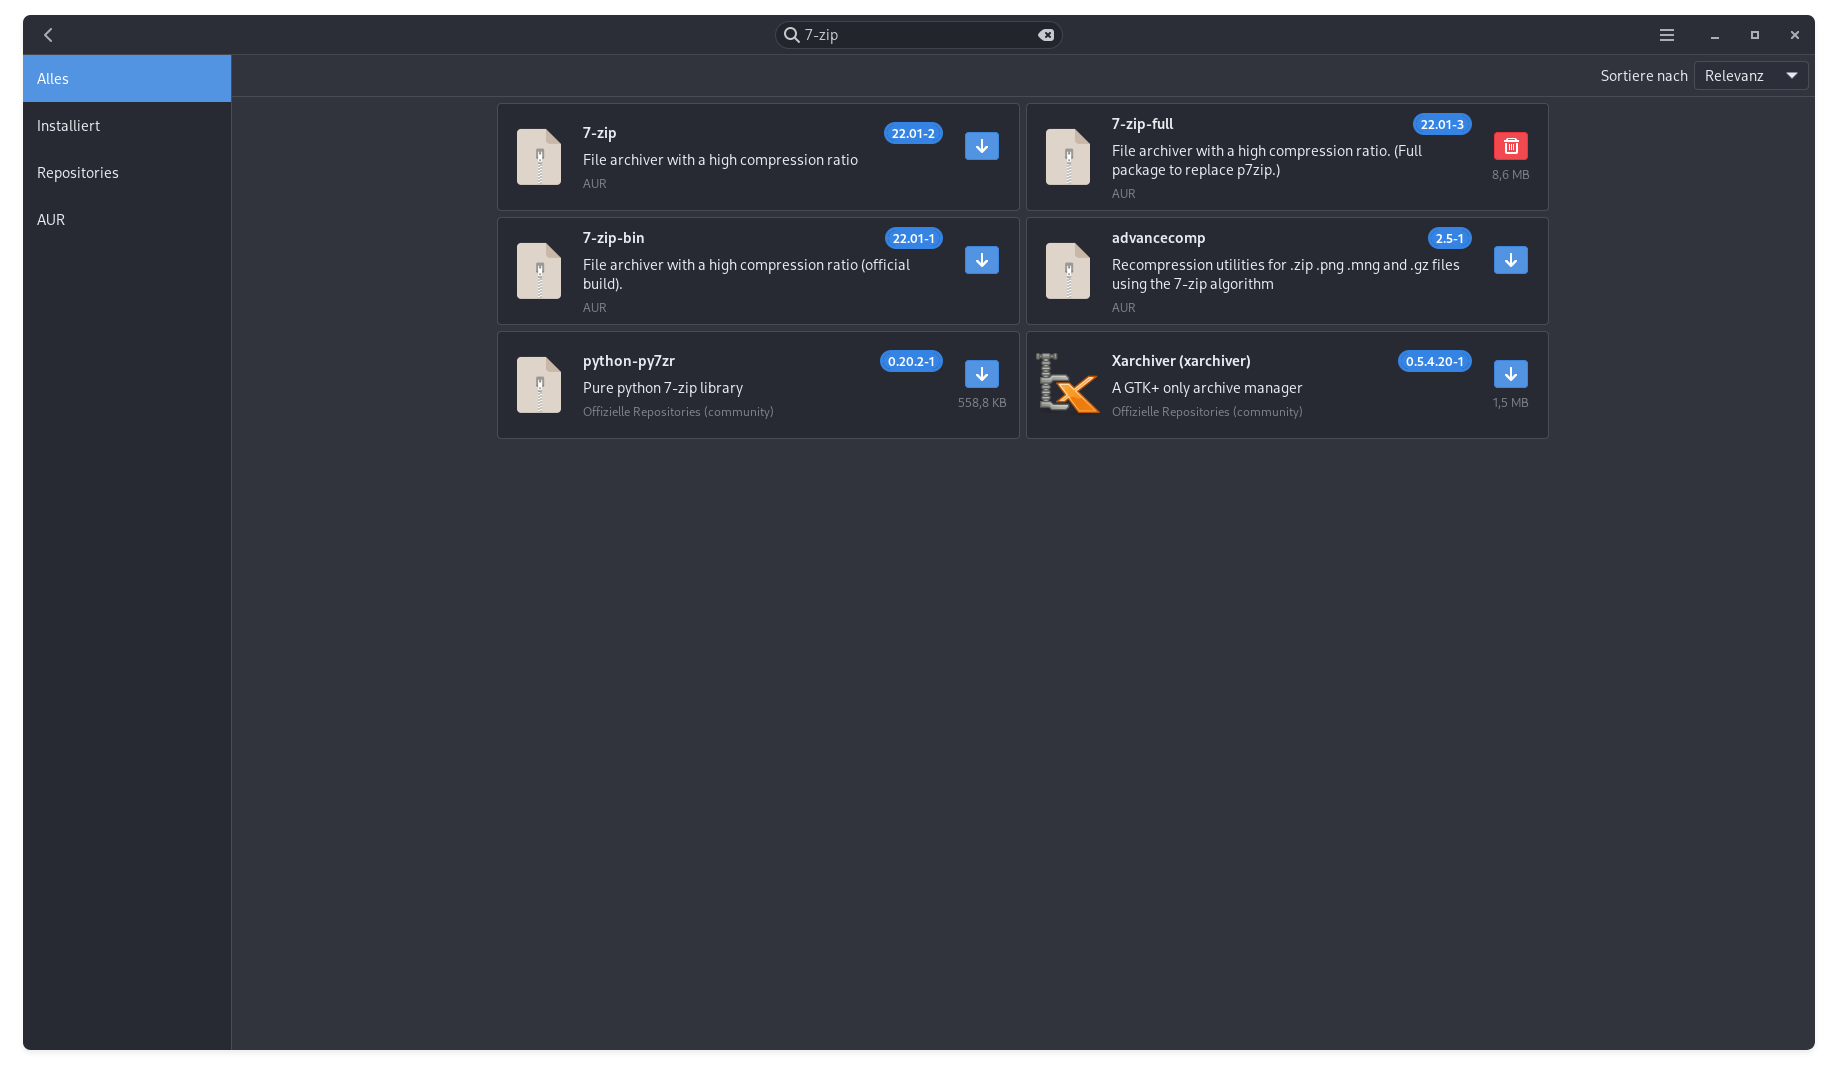Download the advancecomp package
The height and width of the screenshot is (1081, 1838).
(x=1510, y=260)
